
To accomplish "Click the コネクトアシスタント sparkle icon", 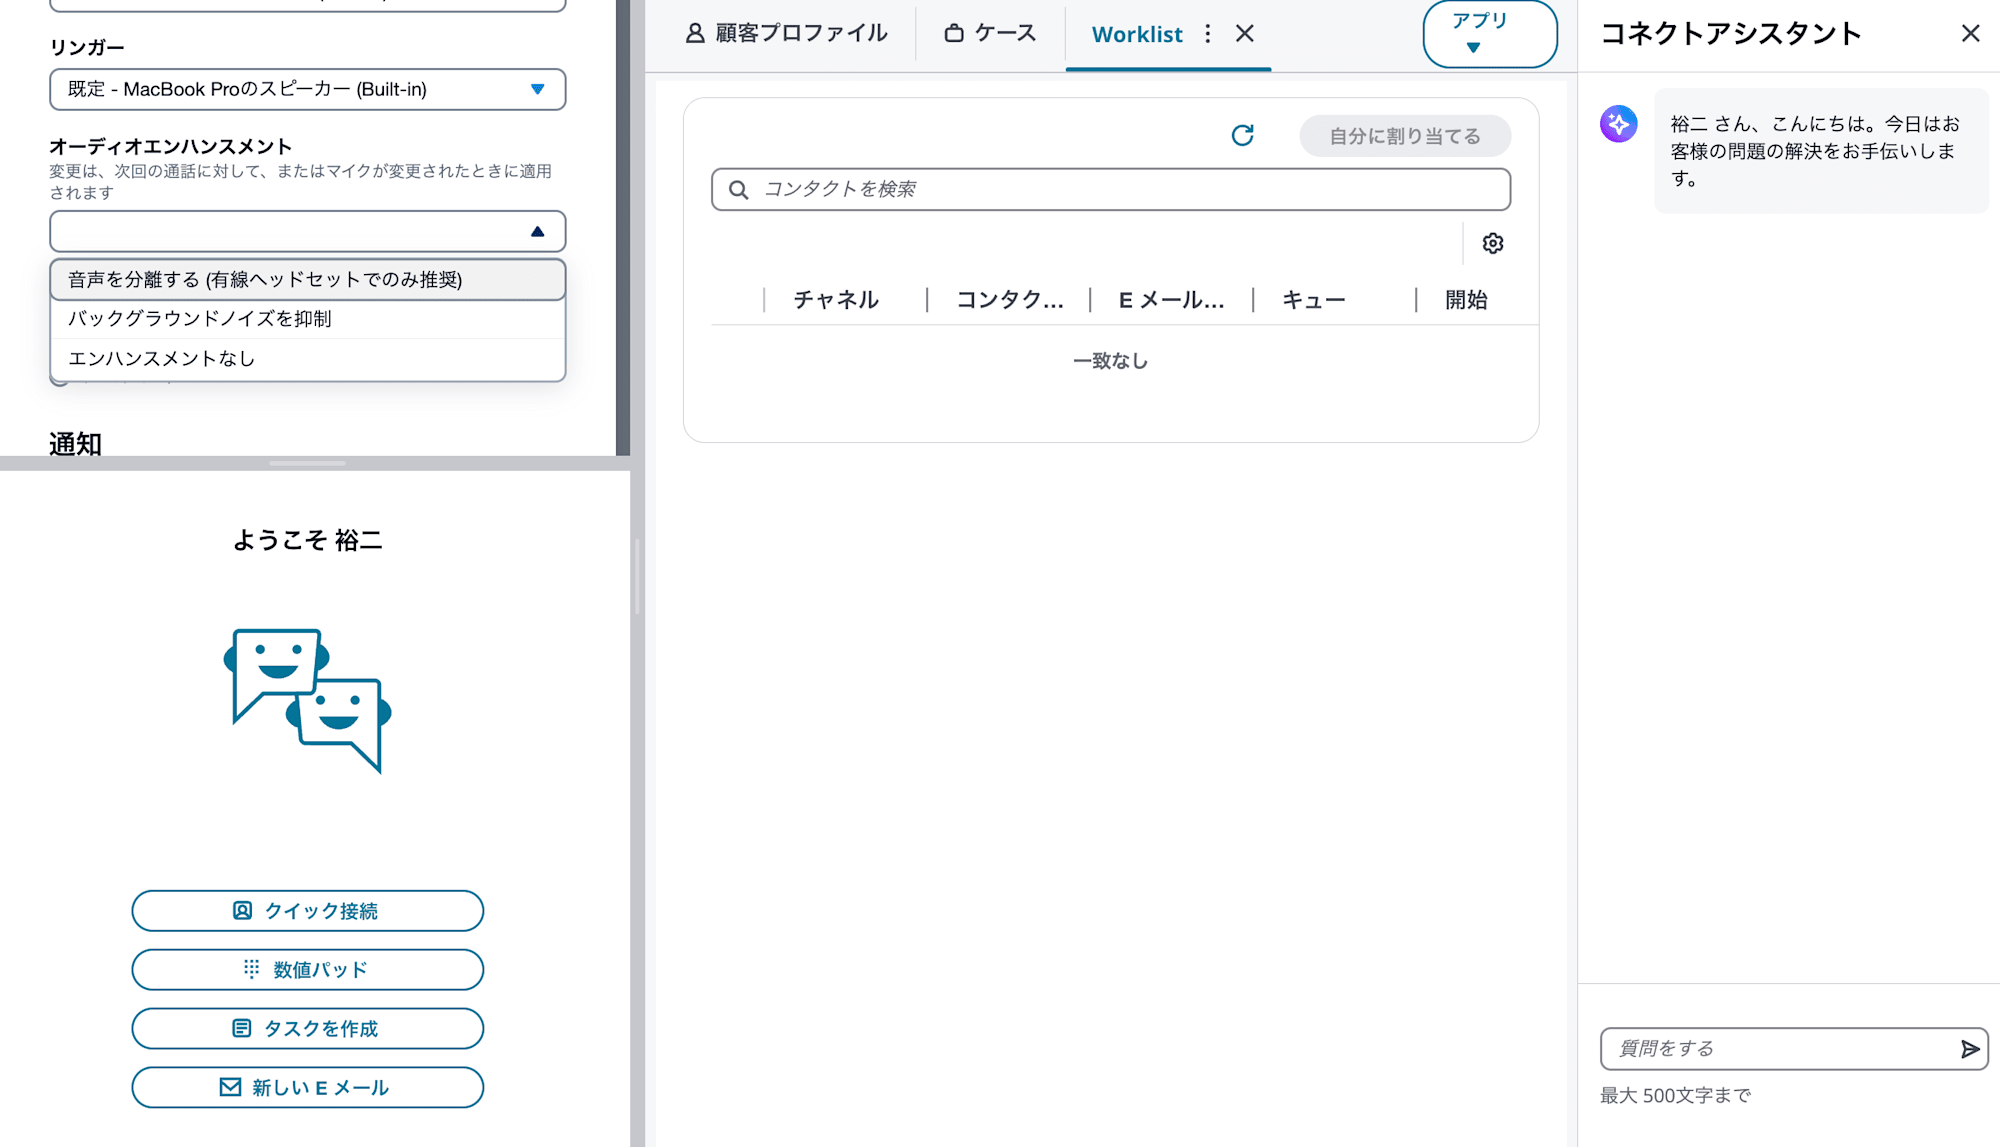I will 1619,124.
